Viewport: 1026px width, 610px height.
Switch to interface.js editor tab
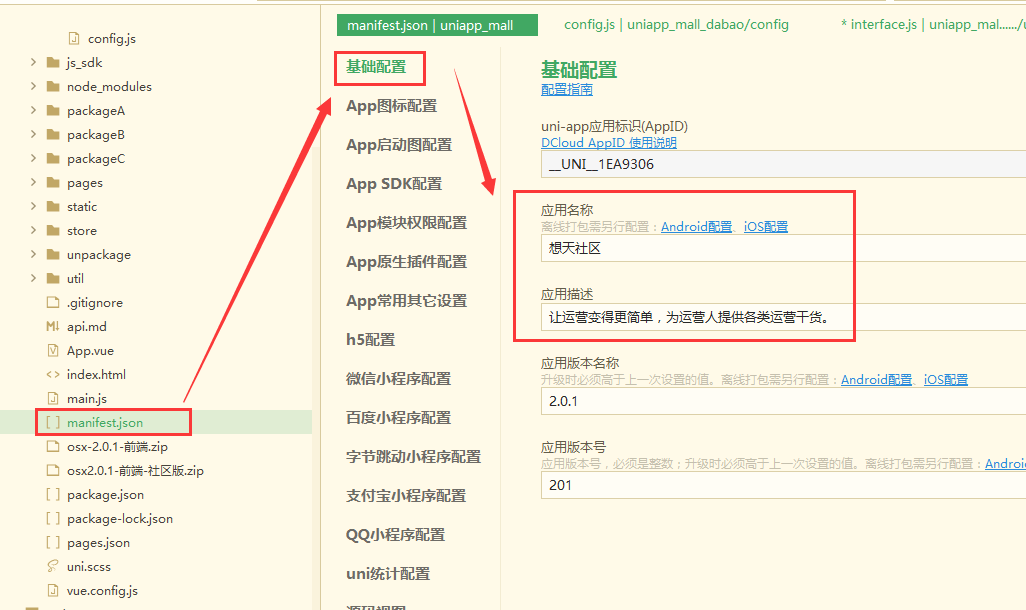[932, 25]
